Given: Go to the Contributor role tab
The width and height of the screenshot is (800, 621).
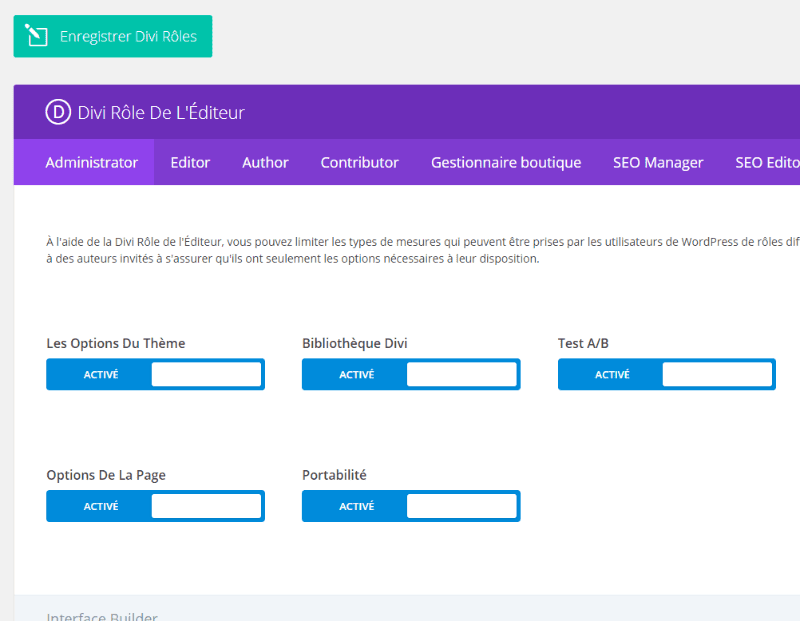Looking at the screenshot, I should pos(359,162).
